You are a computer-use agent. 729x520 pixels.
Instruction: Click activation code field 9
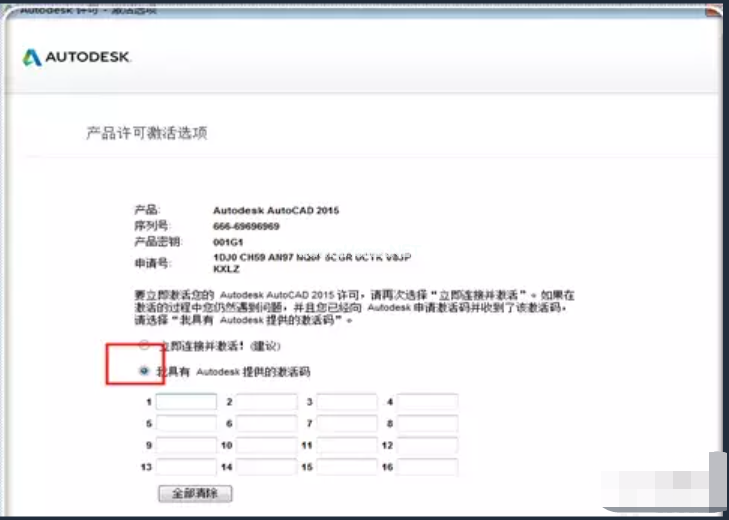tap(186, 446)
